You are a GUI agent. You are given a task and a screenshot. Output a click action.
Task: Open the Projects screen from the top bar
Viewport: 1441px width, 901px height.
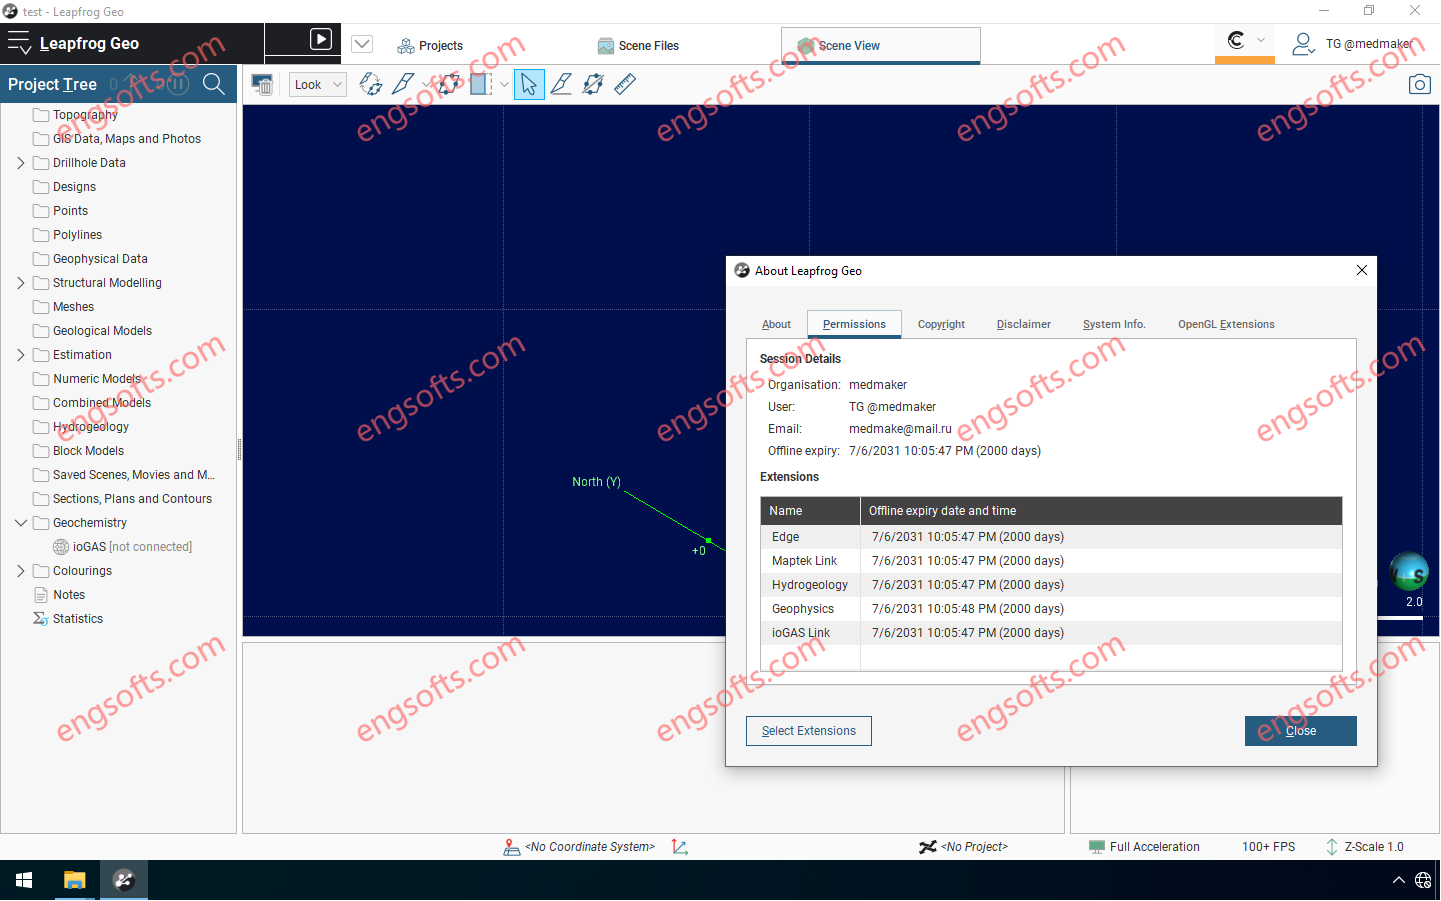pyautogui.click(x=430, y=45)
